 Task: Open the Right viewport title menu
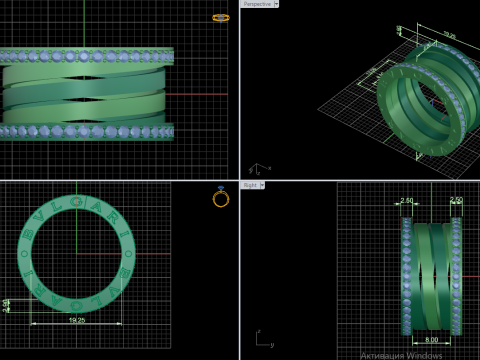click(x=250, y=185)
